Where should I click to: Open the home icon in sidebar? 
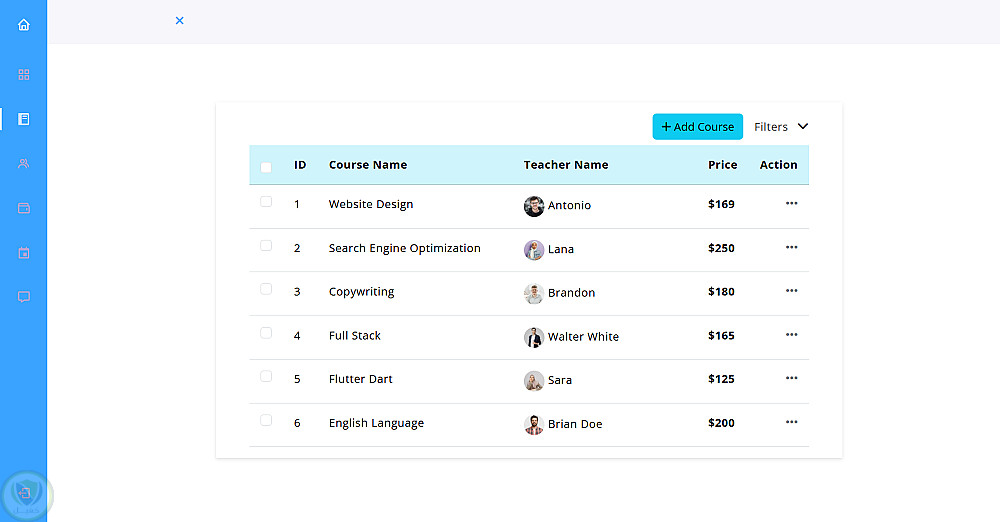[24, 25]
